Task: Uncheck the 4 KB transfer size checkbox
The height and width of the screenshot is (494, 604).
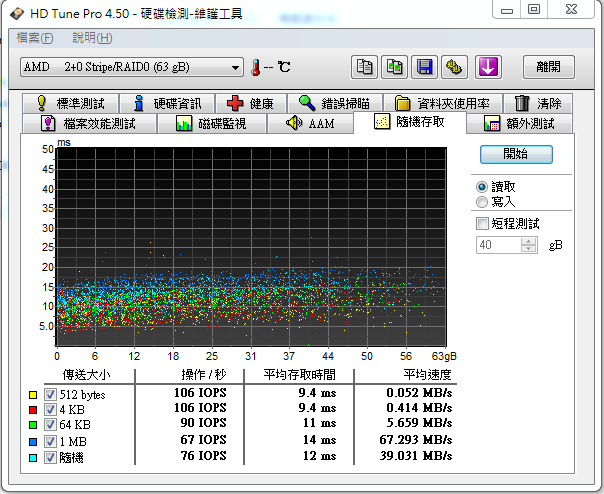Action: tap(50, 409)
